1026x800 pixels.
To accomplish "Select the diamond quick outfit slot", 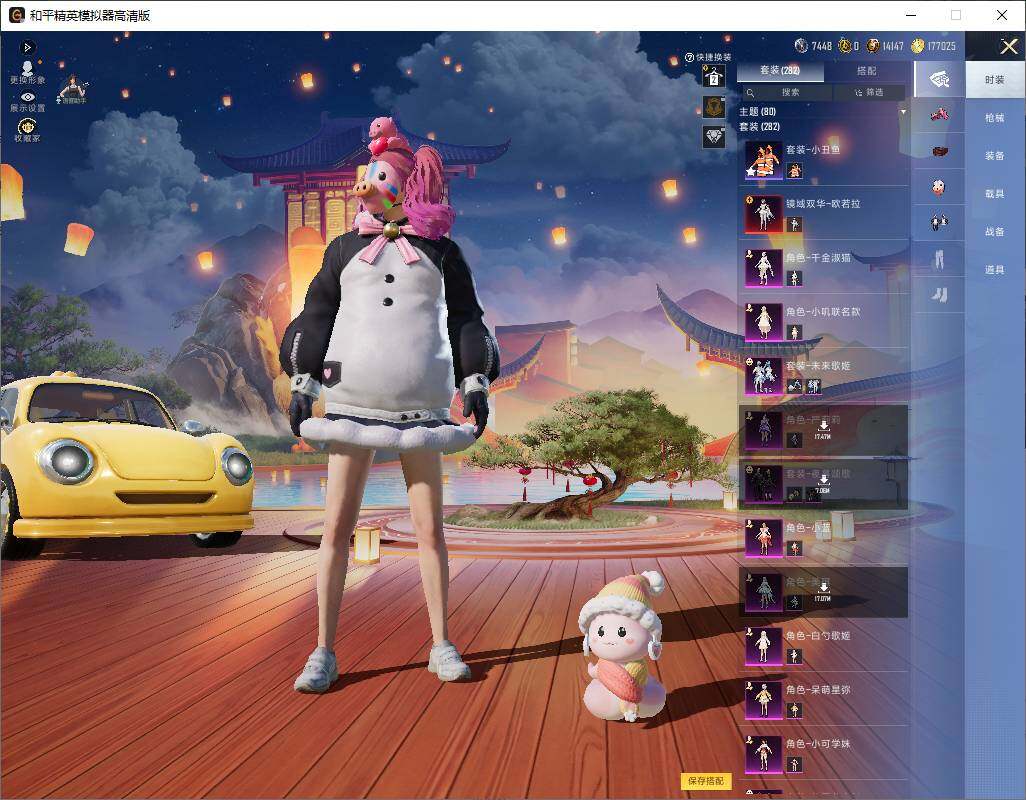I will pyautogui.click(x=714, y=137).
